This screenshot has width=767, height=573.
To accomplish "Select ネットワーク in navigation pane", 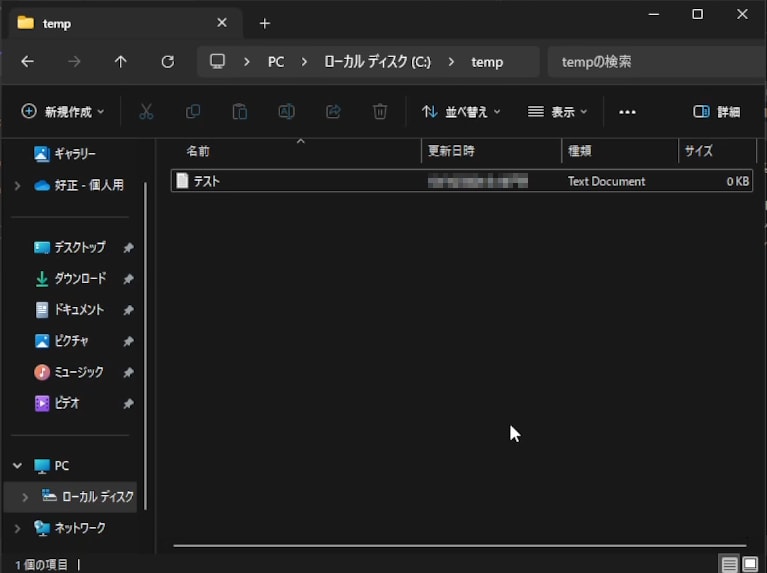I will click(x=69, y=528).
